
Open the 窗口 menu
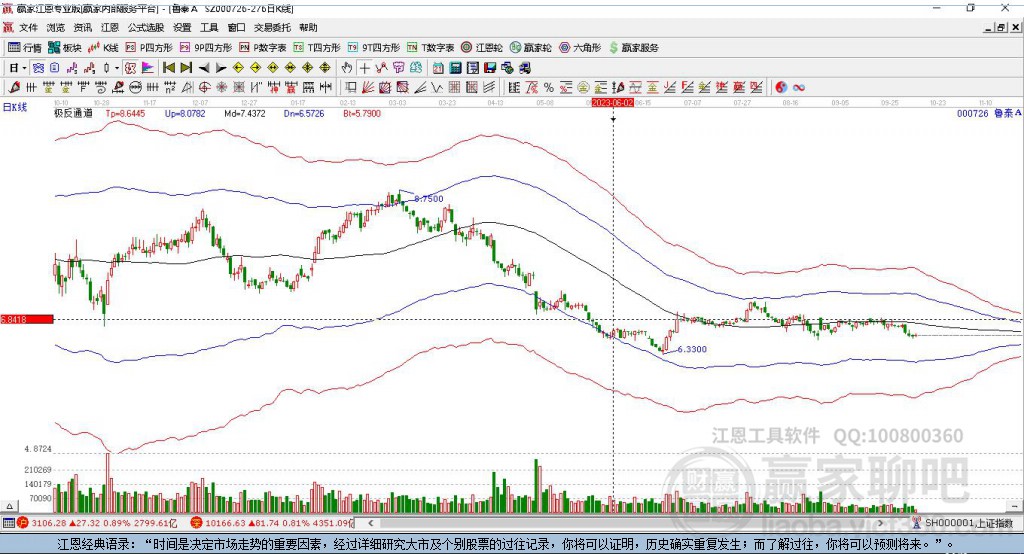(x=236, y=27)
